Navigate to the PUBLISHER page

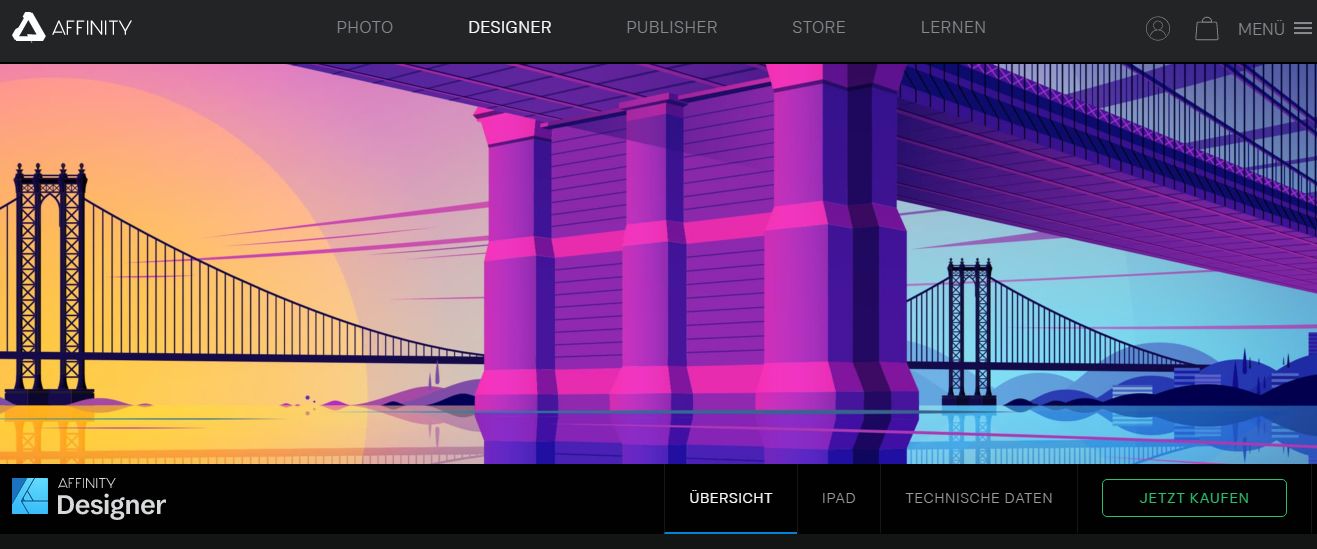(x=671, y=28)
